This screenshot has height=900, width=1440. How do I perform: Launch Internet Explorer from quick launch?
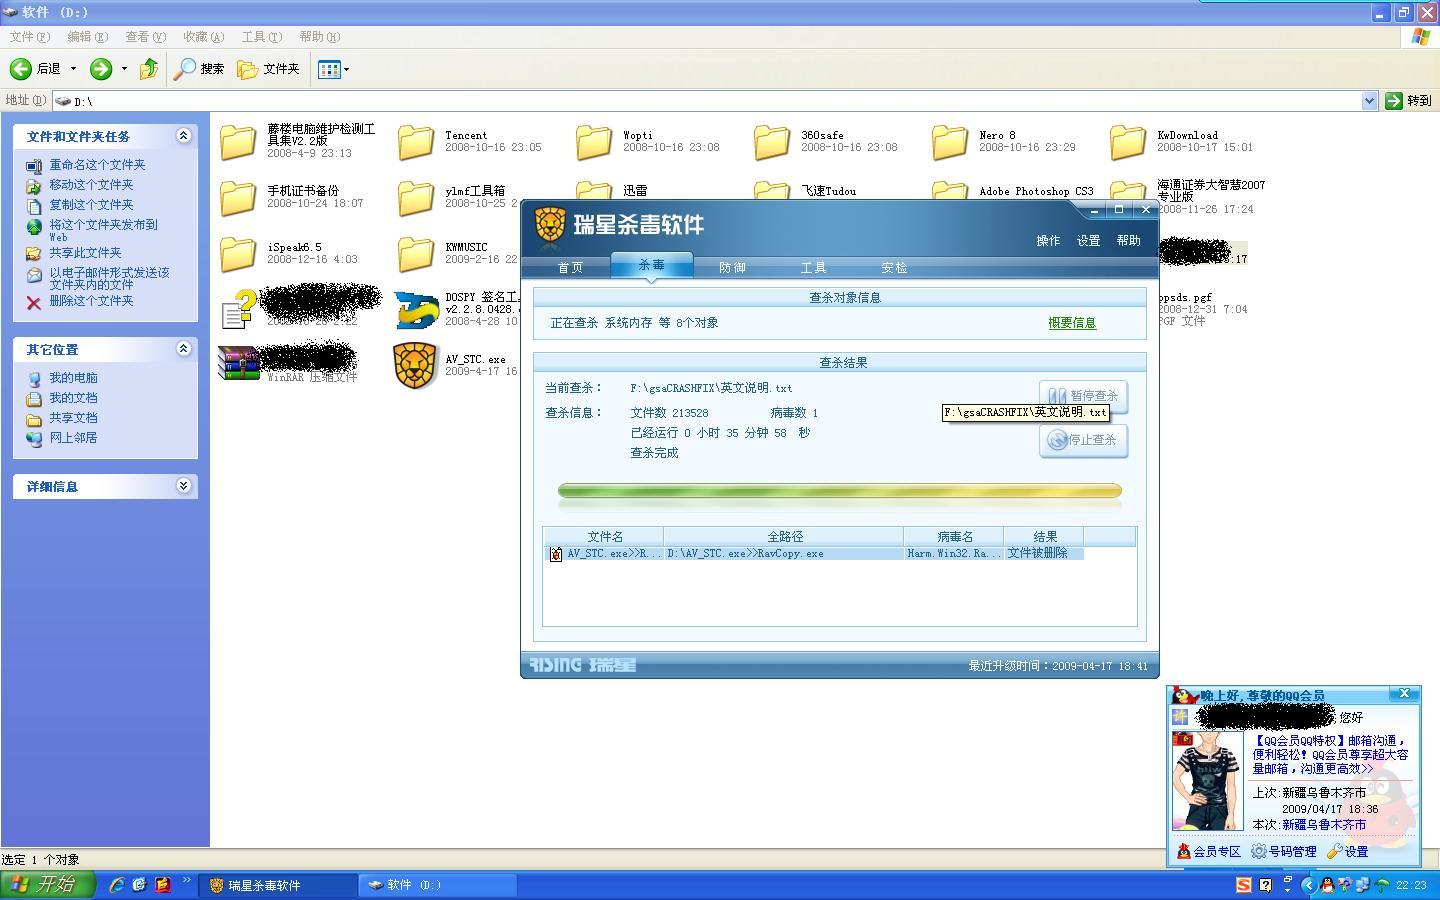point(117,885)
